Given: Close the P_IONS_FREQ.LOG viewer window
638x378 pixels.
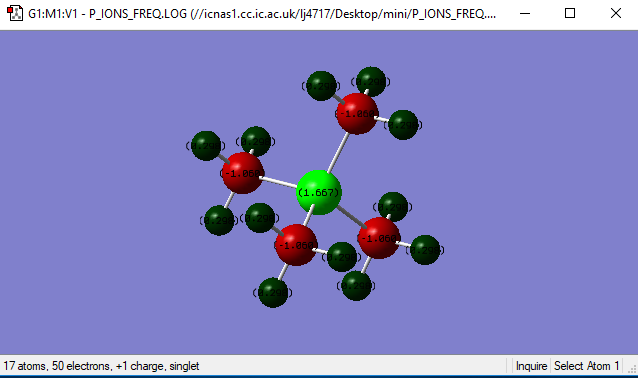Looking at the screenshot, I should (616, 13).
